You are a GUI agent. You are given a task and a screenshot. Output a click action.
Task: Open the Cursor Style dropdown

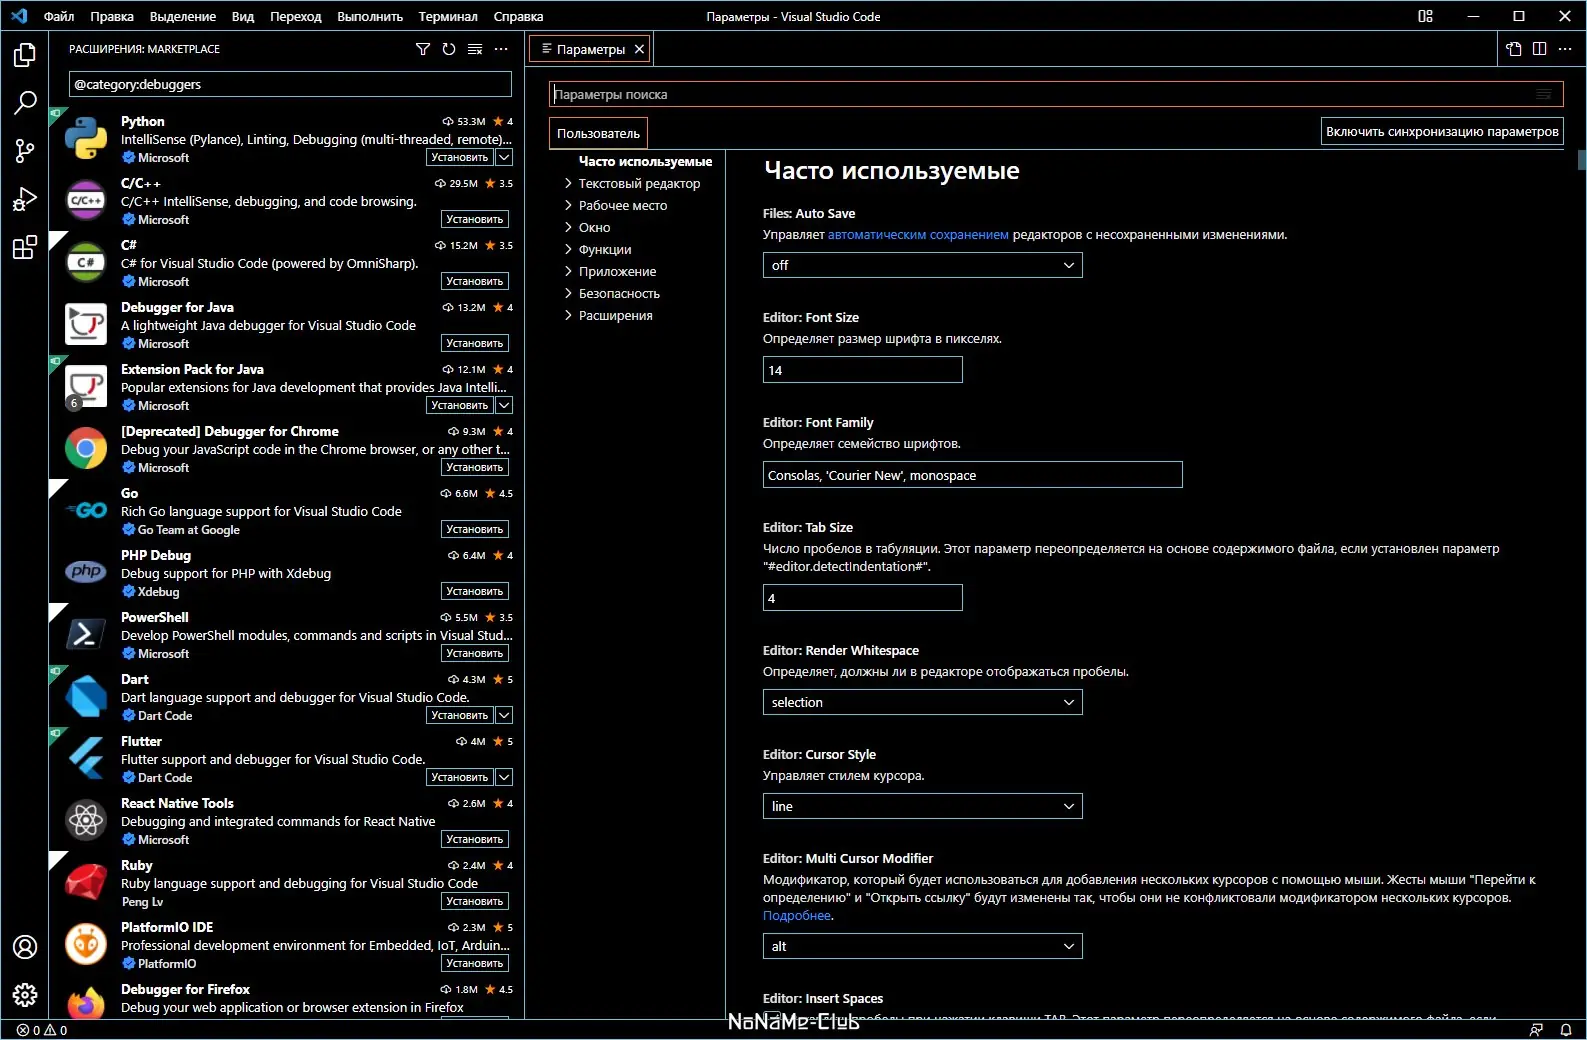pyautogui.click(x=922, y=806)
